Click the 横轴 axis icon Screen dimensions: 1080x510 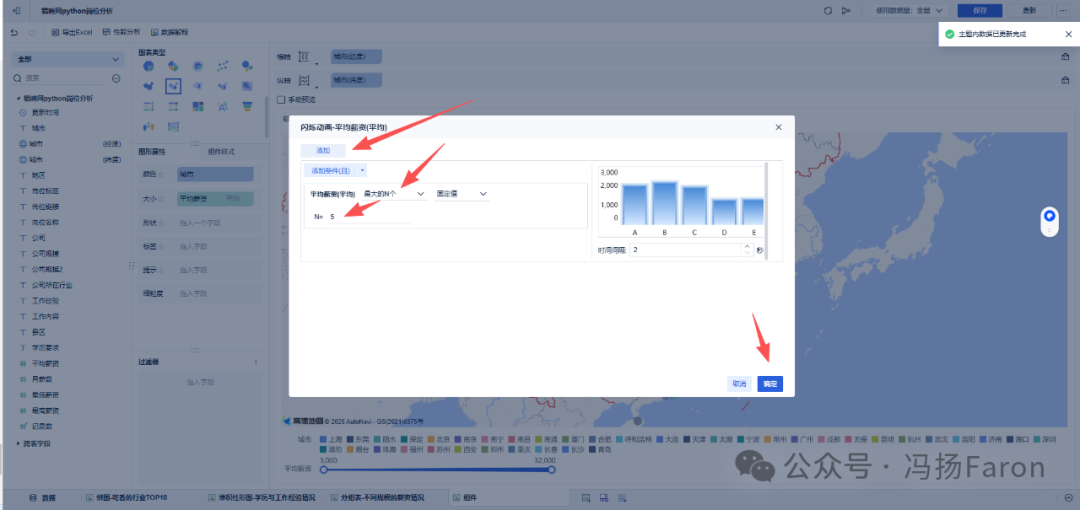(304, 57)
